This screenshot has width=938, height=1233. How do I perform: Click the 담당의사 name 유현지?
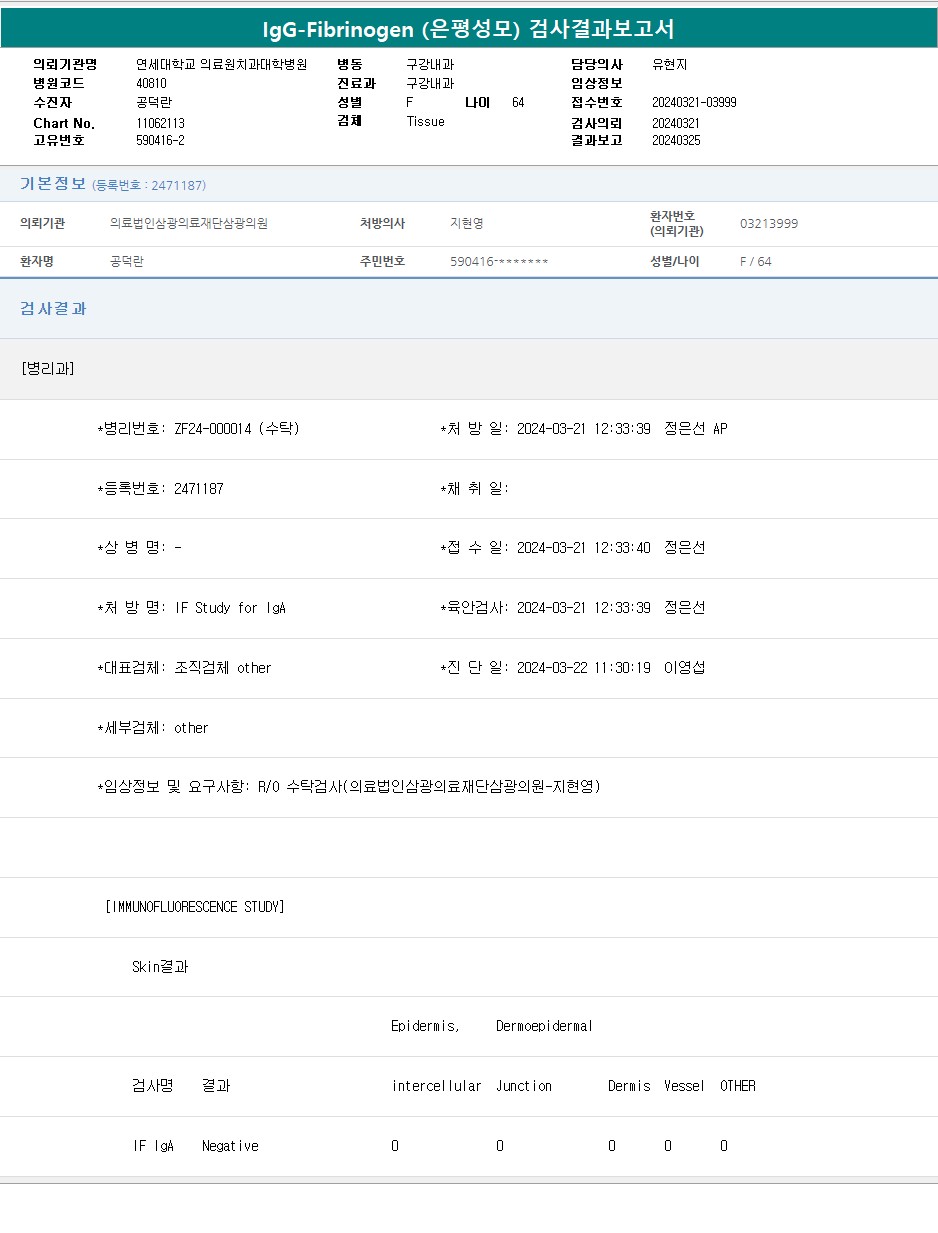pyautogui.click(x=669, y=64)
